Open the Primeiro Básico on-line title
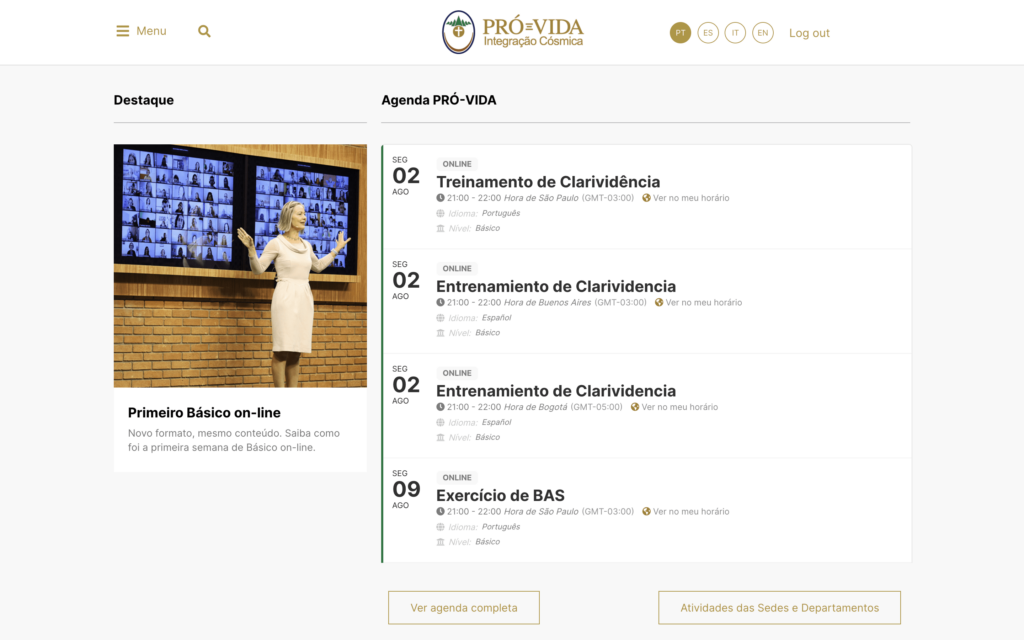The image size is (1024, 640). [204, 413]
